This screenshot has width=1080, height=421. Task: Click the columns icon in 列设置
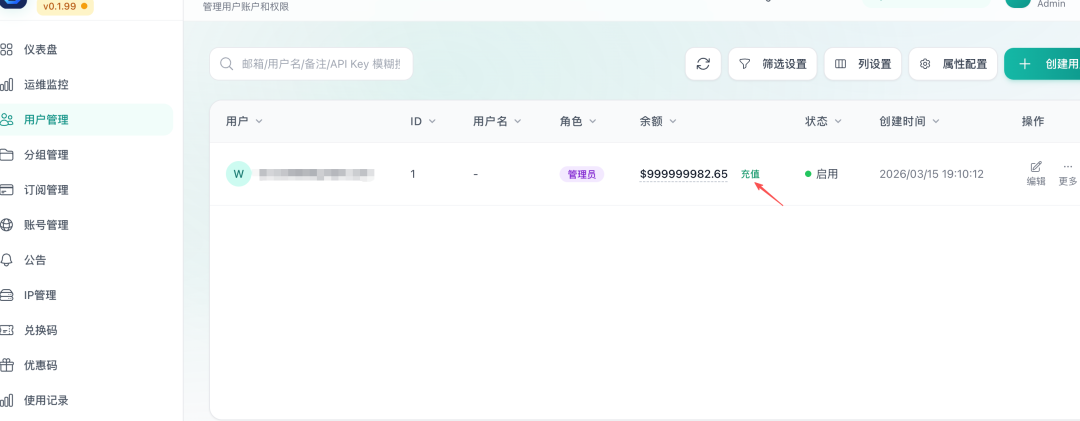(x=840, y=64)
